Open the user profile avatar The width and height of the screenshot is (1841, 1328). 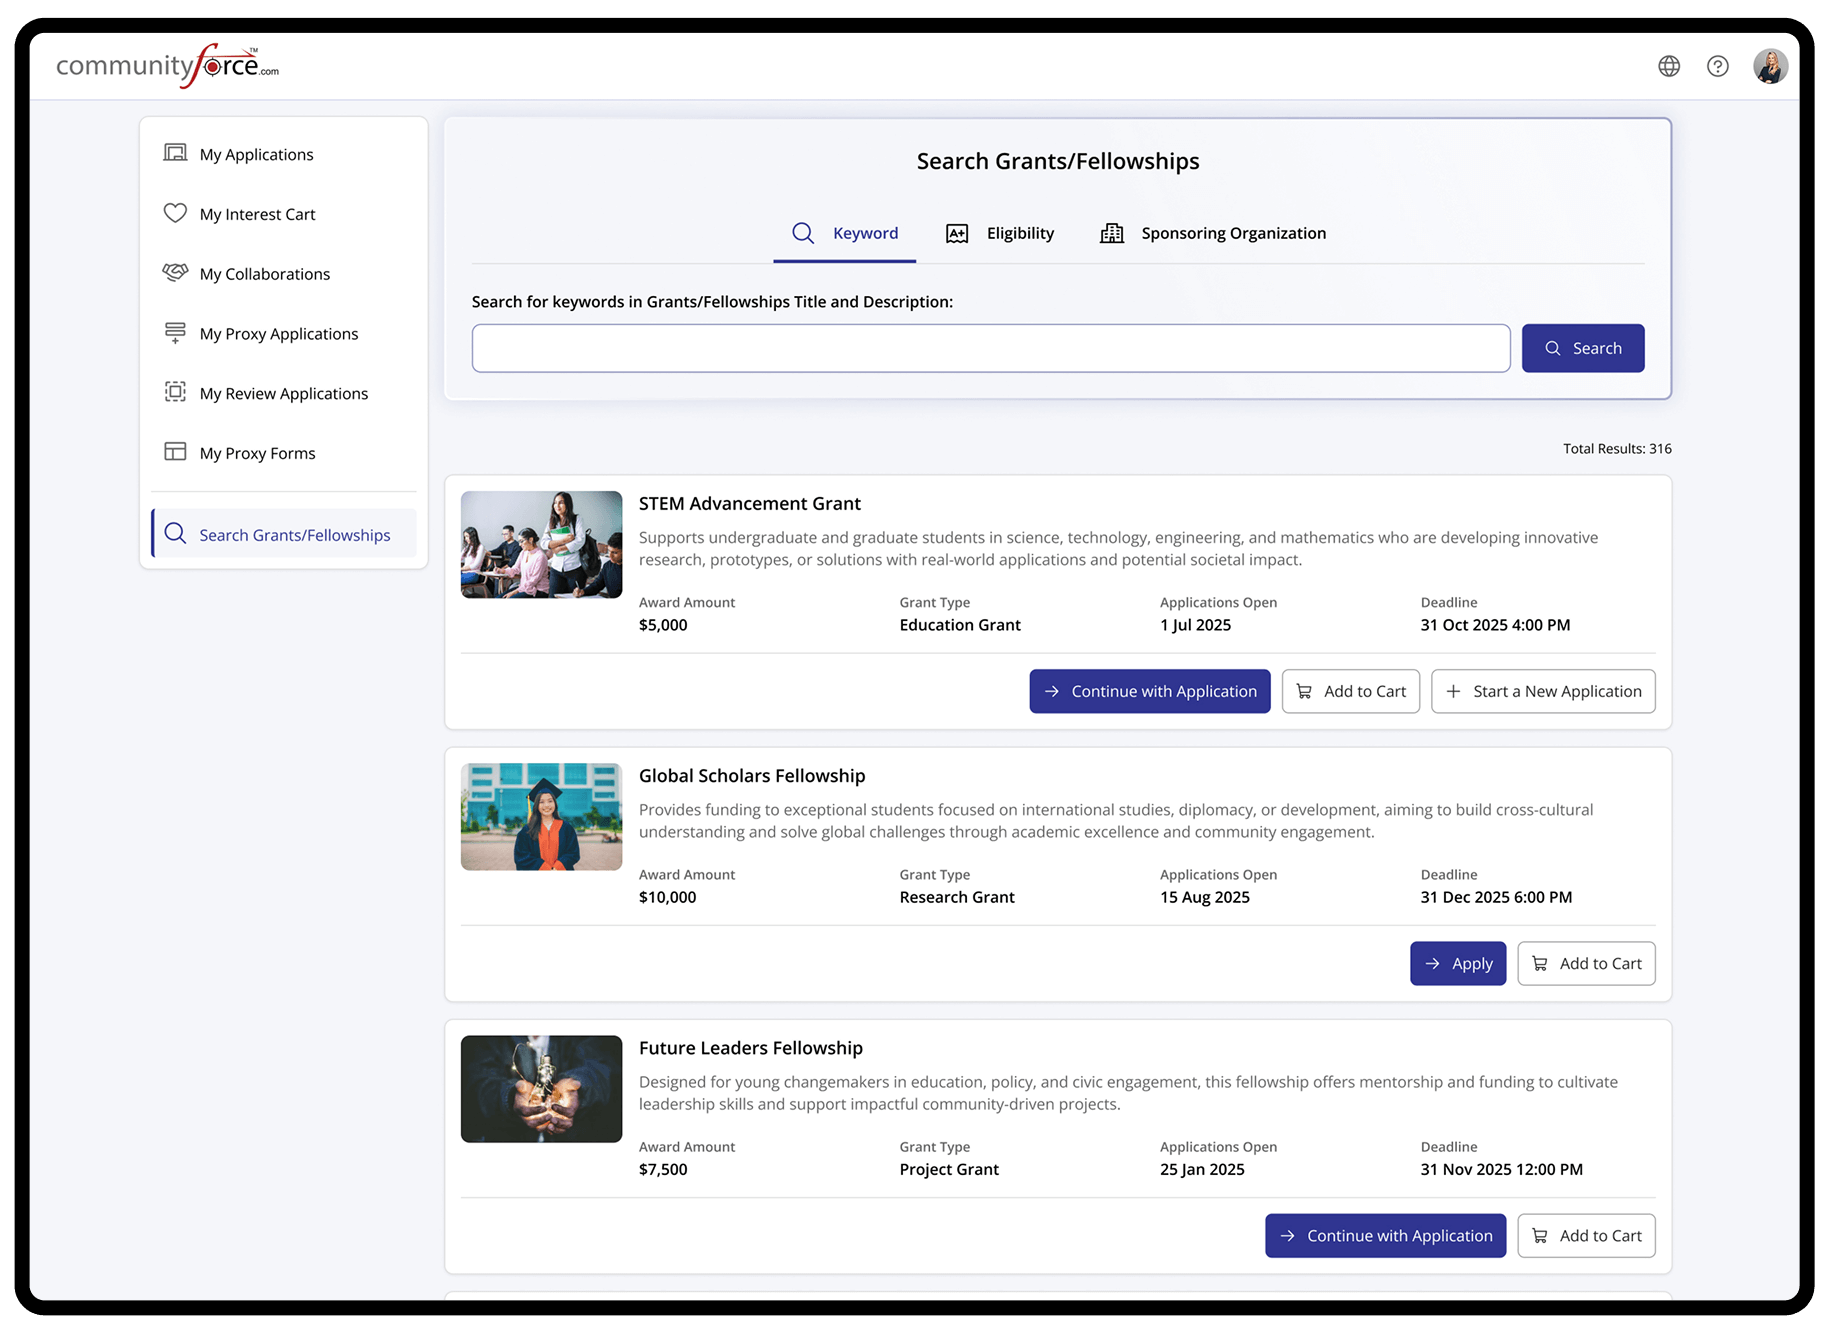coord(1769,66)
